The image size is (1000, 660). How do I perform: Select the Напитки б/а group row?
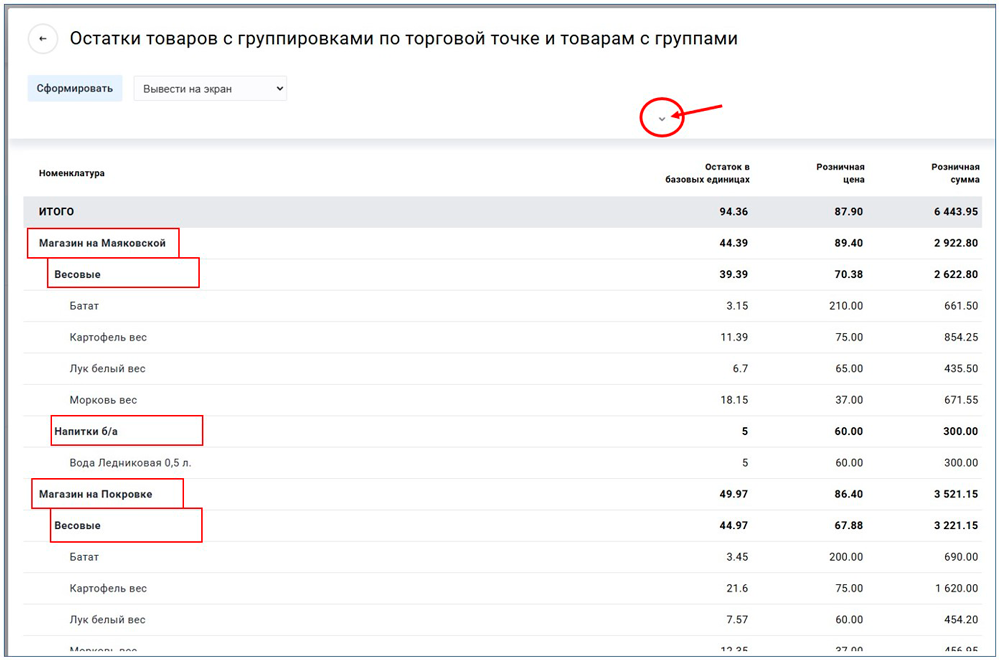click(x=93, y=431)
